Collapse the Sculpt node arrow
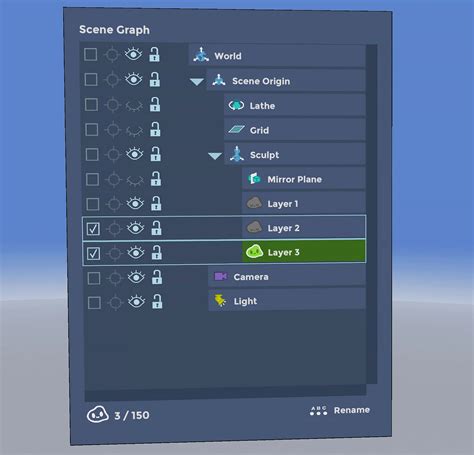Screen dimensions: 474x455 click(x=215, y=155)
